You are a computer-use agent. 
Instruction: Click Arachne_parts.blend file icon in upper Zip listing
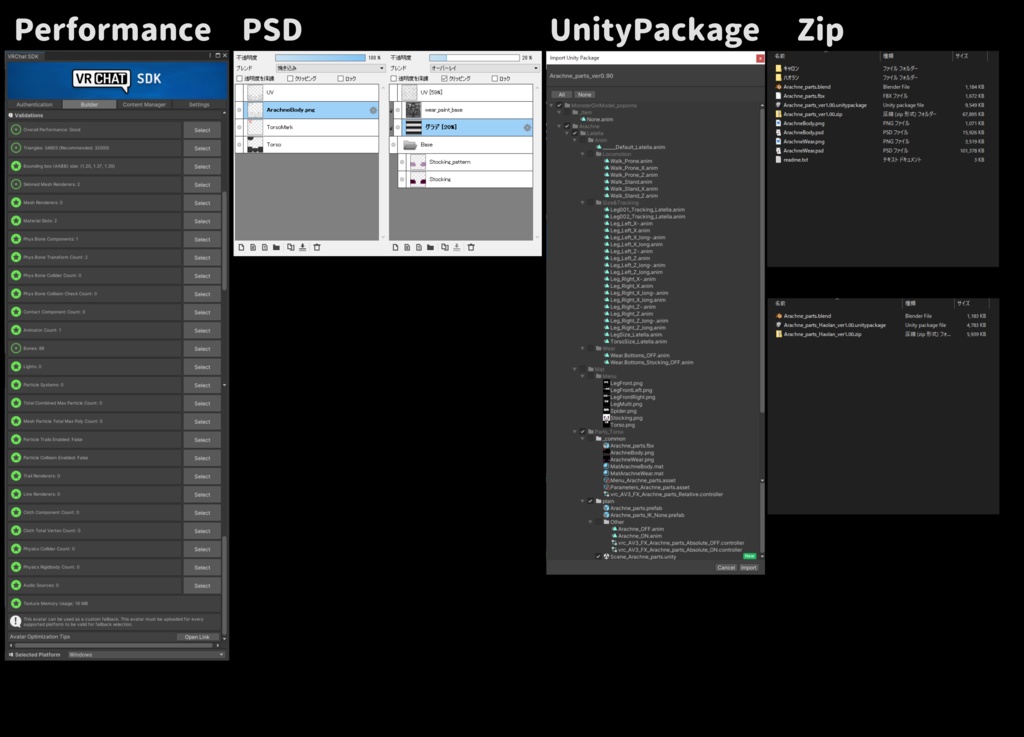click(778, 87)
